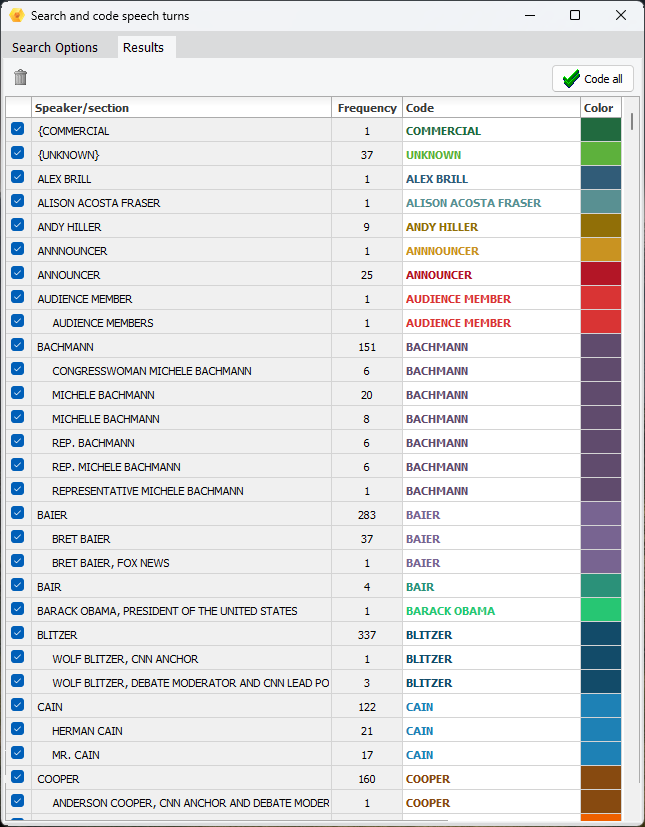Switch to the Search Options tab
This screenshot has height=827, width=645.
(55, 47)
